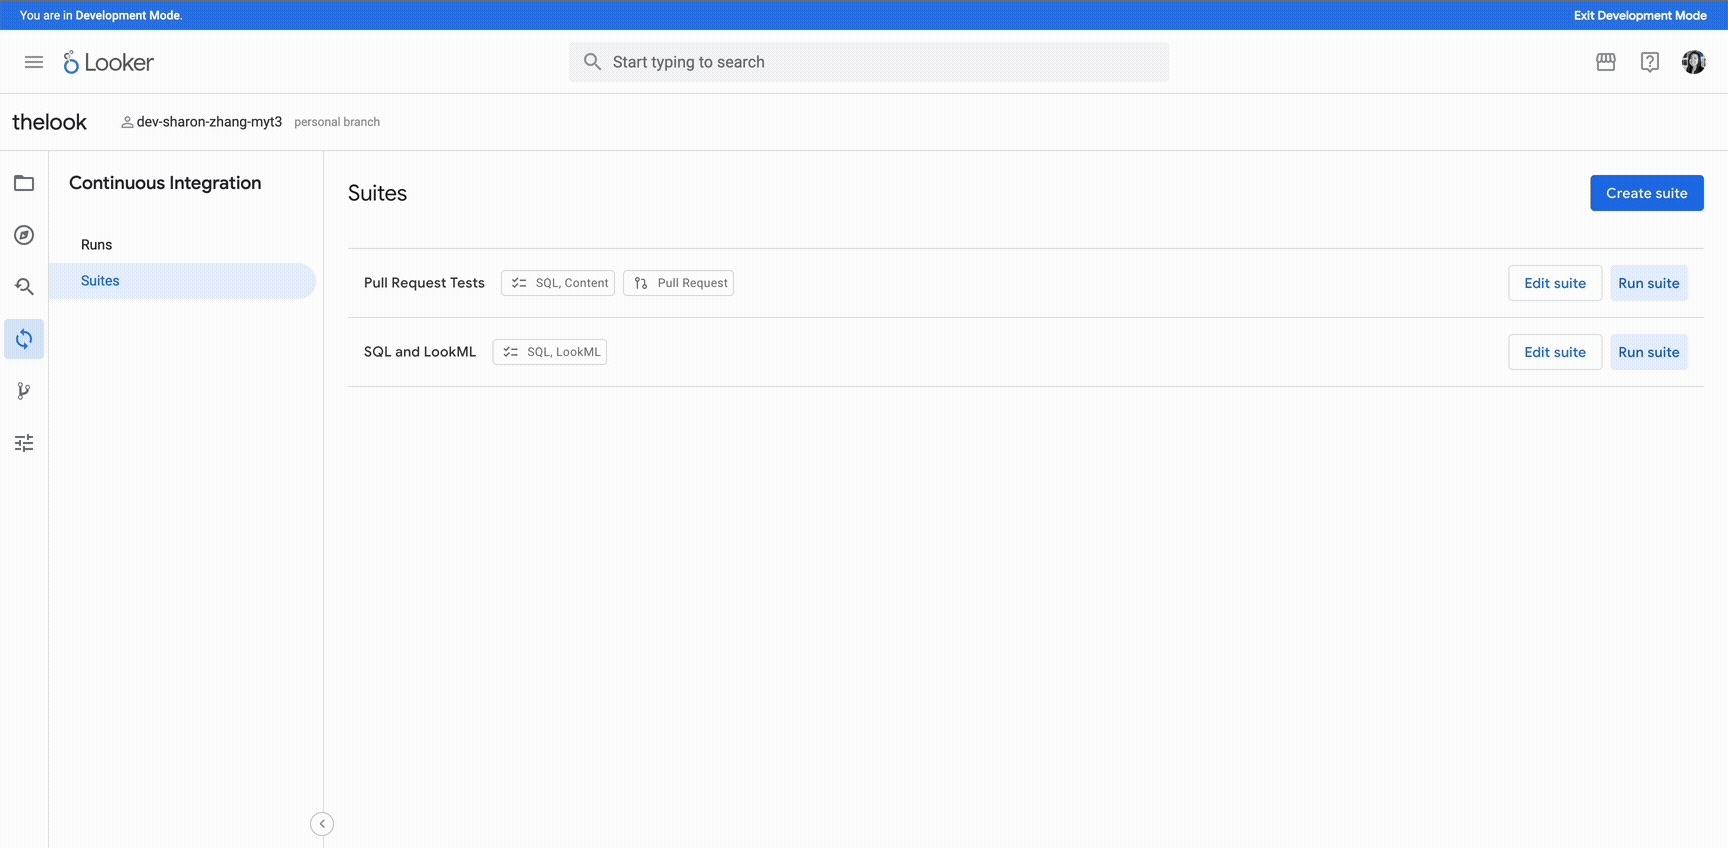Click the Looker logo
1728x848 pixels.
coord(109,62)
